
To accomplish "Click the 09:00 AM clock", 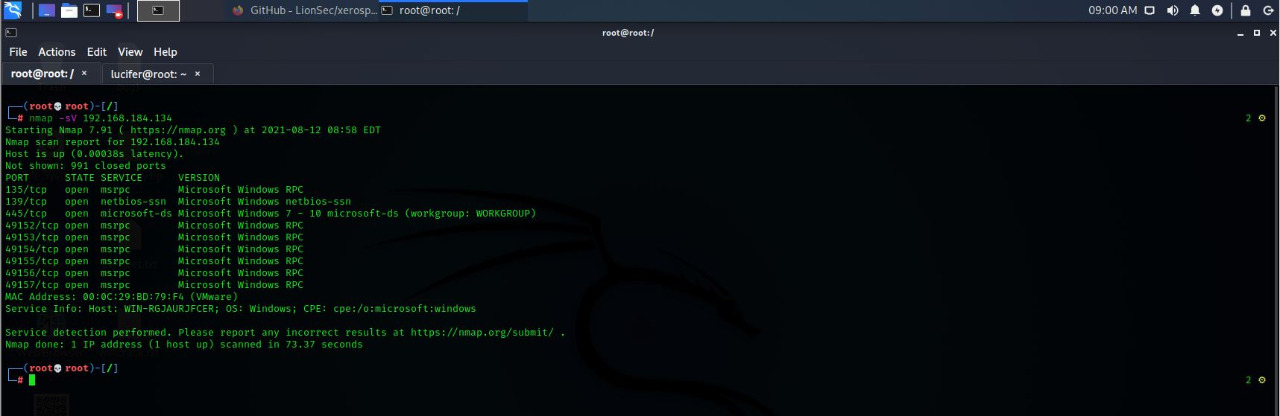I will (x=1112, y=11).
